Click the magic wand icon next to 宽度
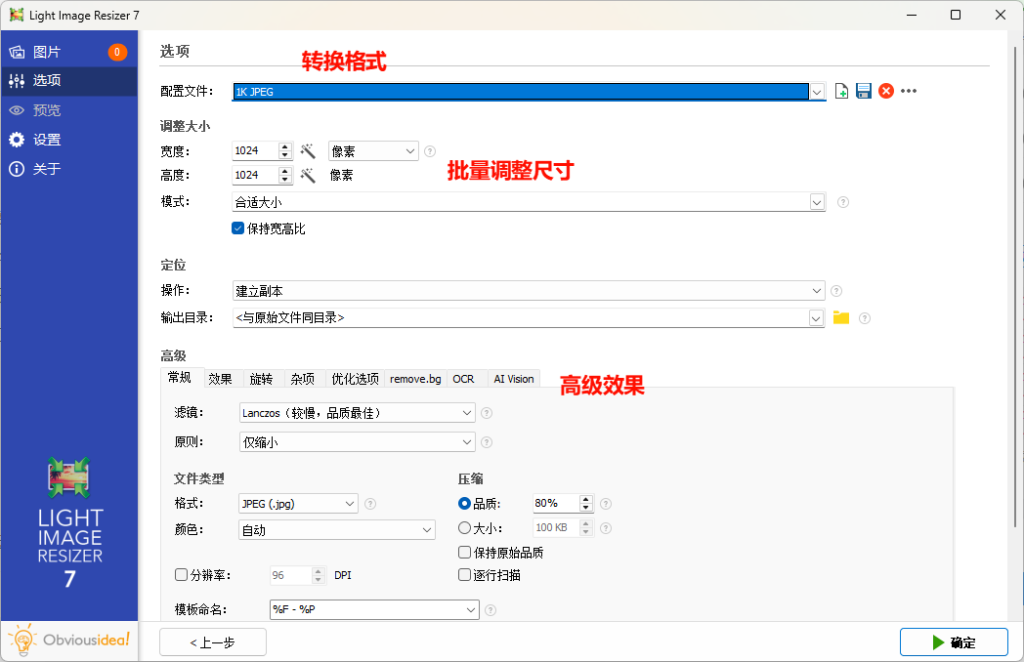Image resolution: width=1024 pixels, height=662 pixels. [x=308, y=150]
